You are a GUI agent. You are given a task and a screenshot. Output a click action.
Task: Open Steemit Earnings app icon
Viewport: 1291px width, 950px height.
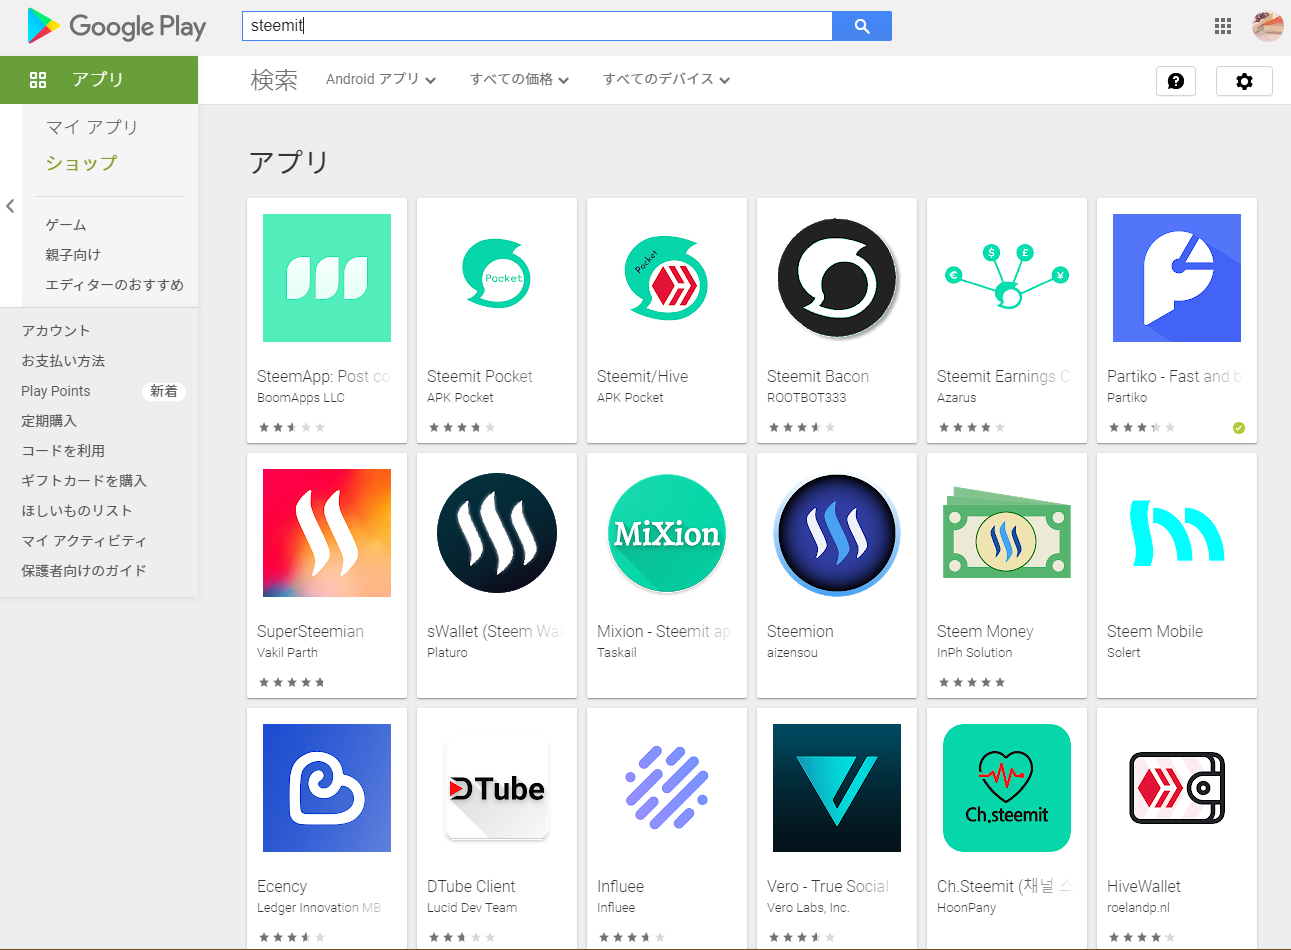(x=1007, y=278)
